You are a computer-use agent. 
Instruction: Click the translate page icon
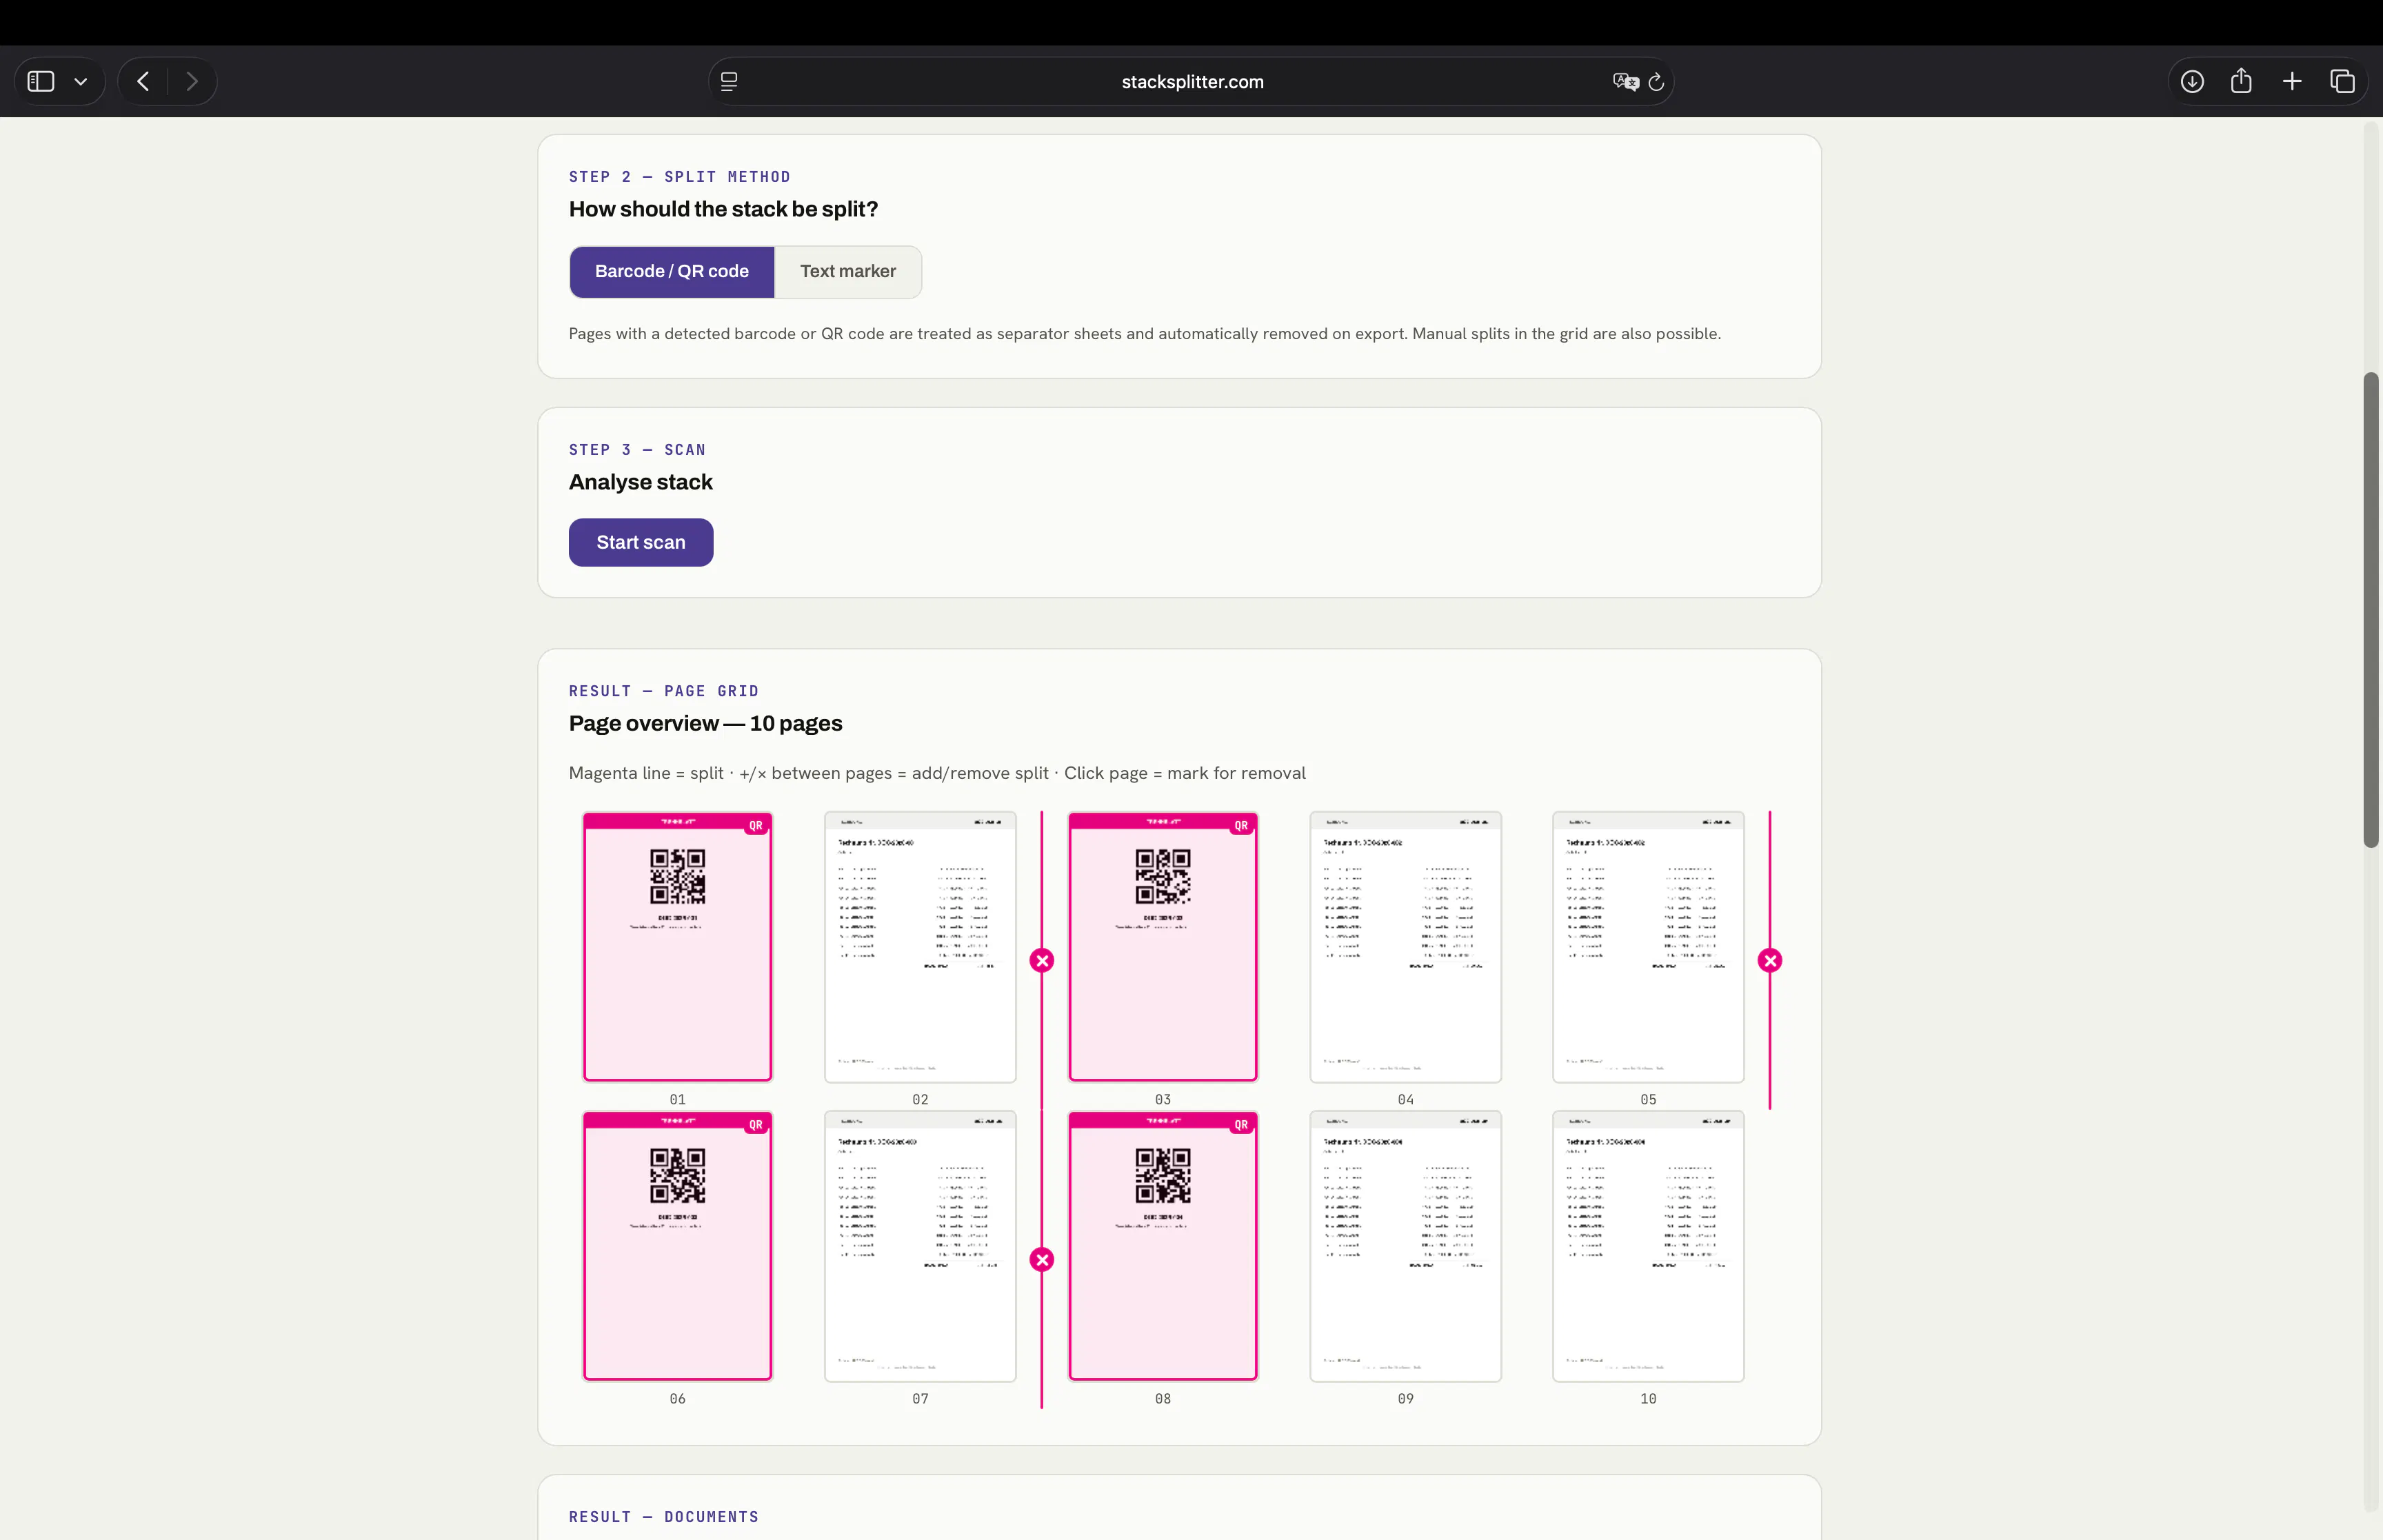(x=1625, y=82)
